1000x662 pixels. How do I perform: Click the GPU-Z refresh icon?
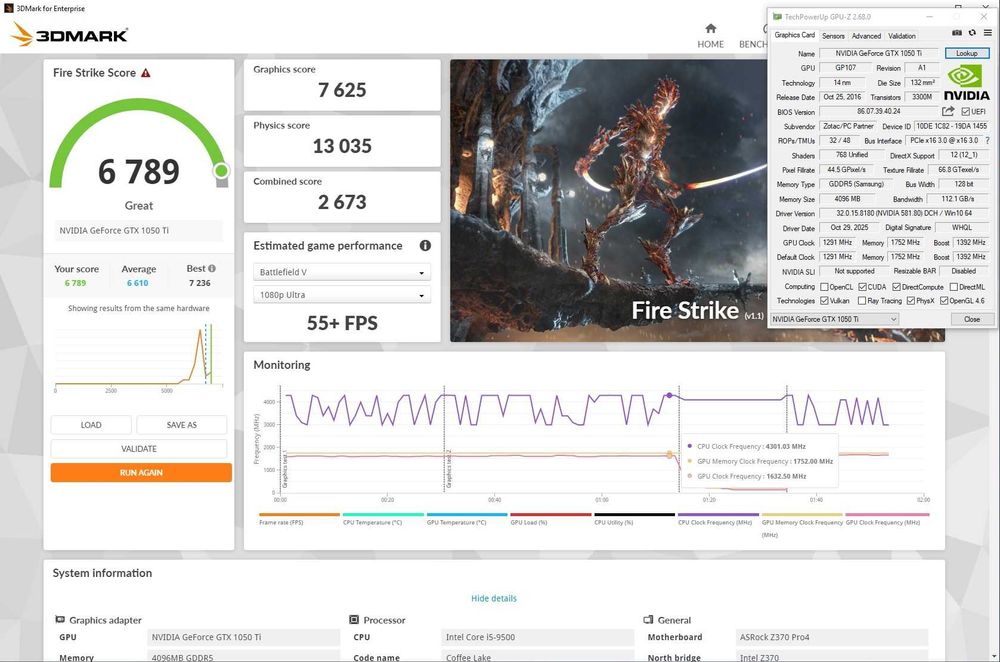pyautogui.click(x=972, y=33)
